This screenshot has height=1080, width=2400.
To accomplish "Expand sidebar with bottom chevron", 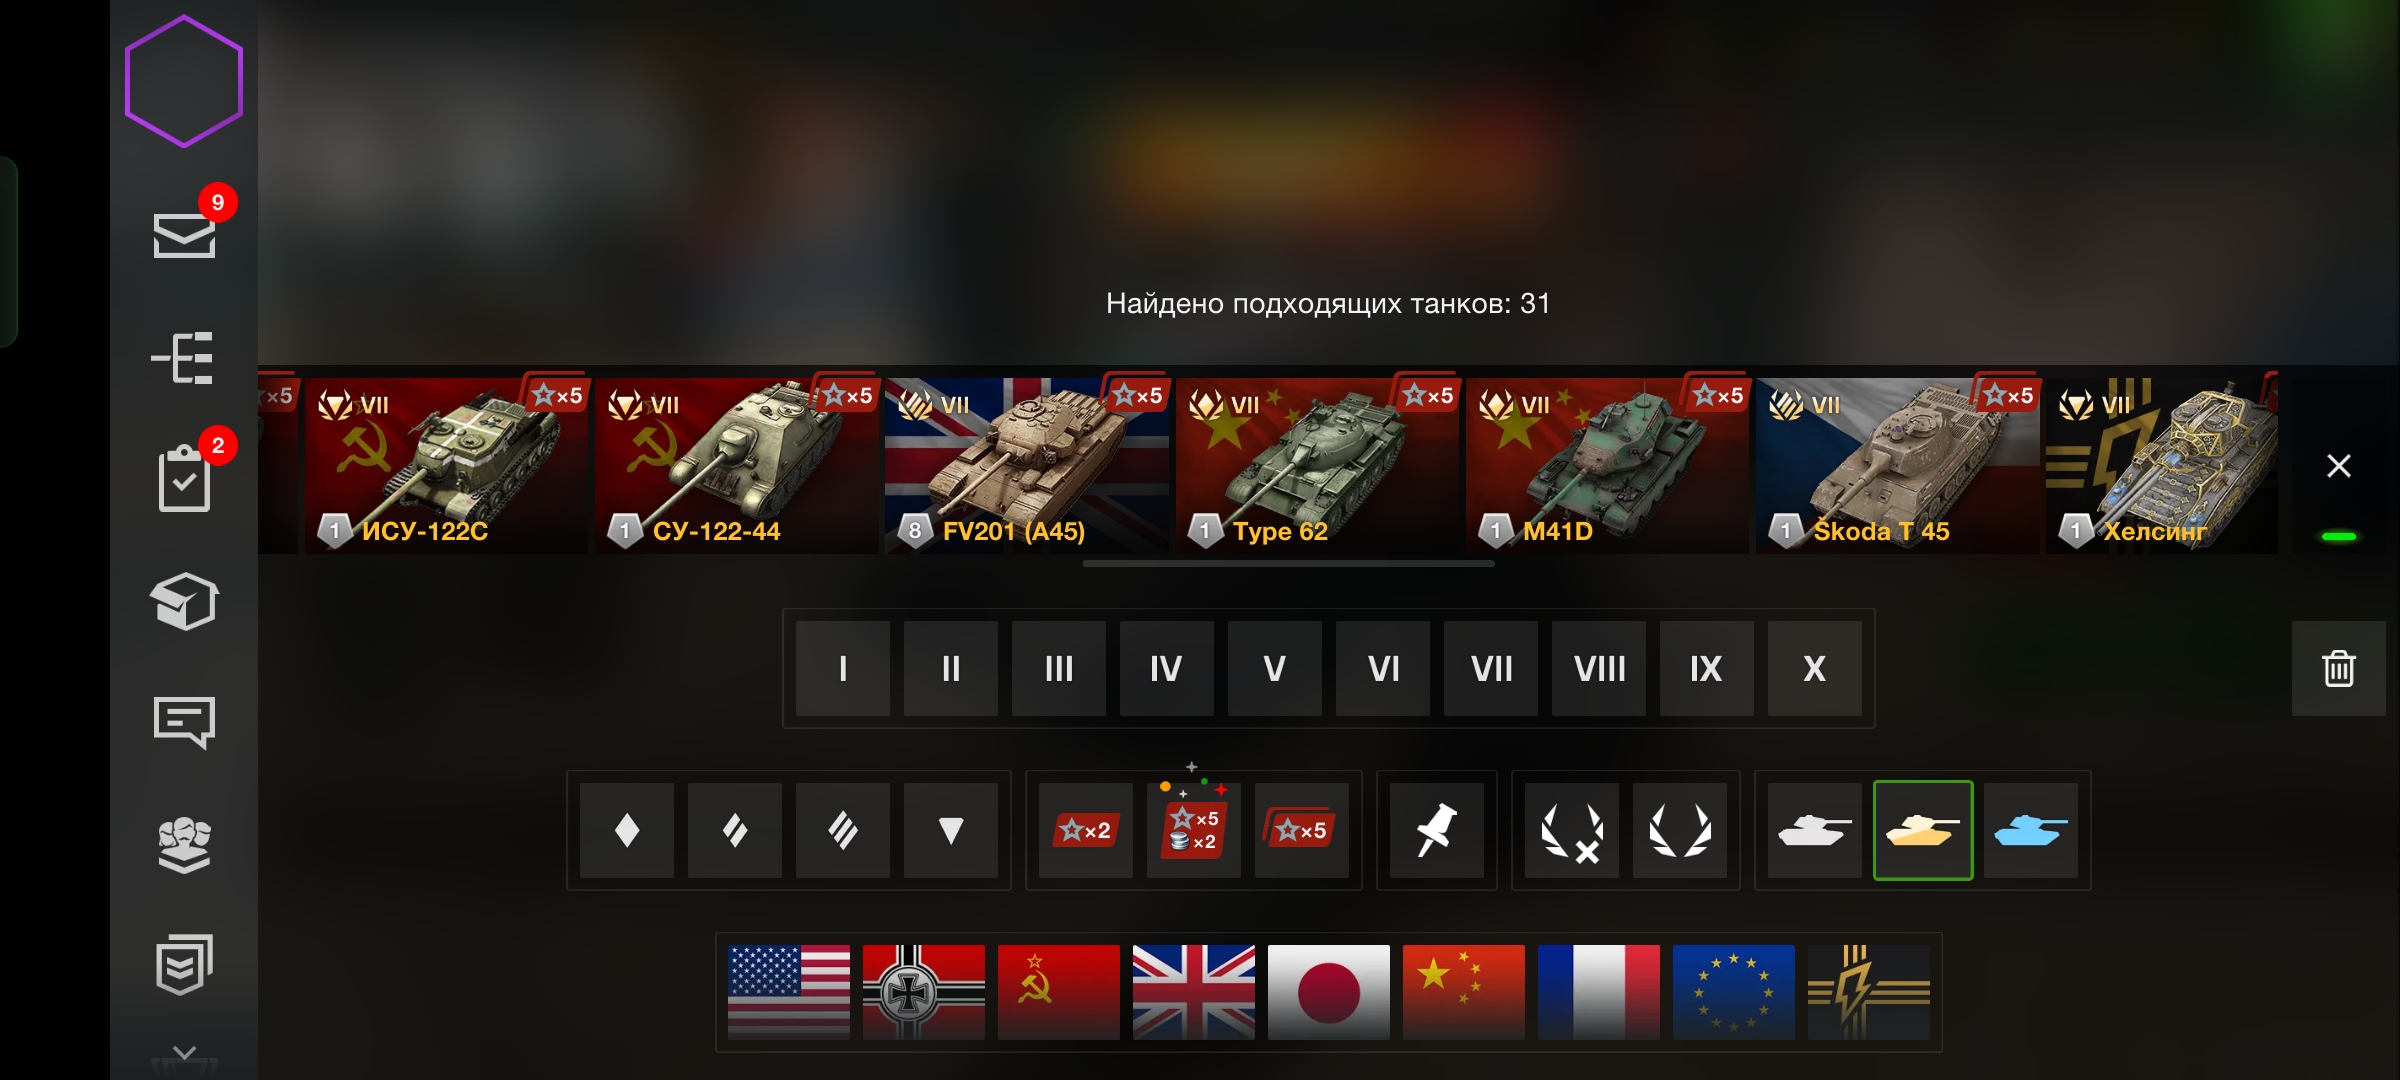I will pos(184,1053).
